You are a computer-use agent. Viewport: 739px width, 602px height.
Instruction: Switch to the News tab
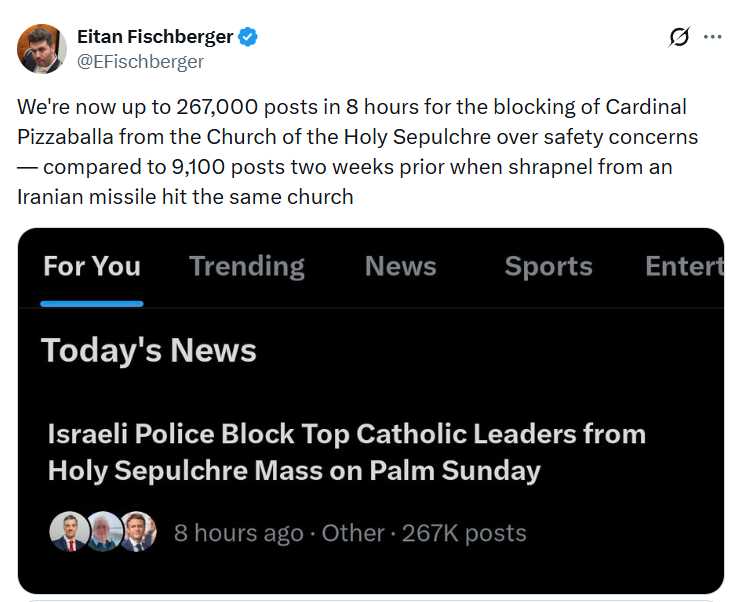(x=400, y=266)
